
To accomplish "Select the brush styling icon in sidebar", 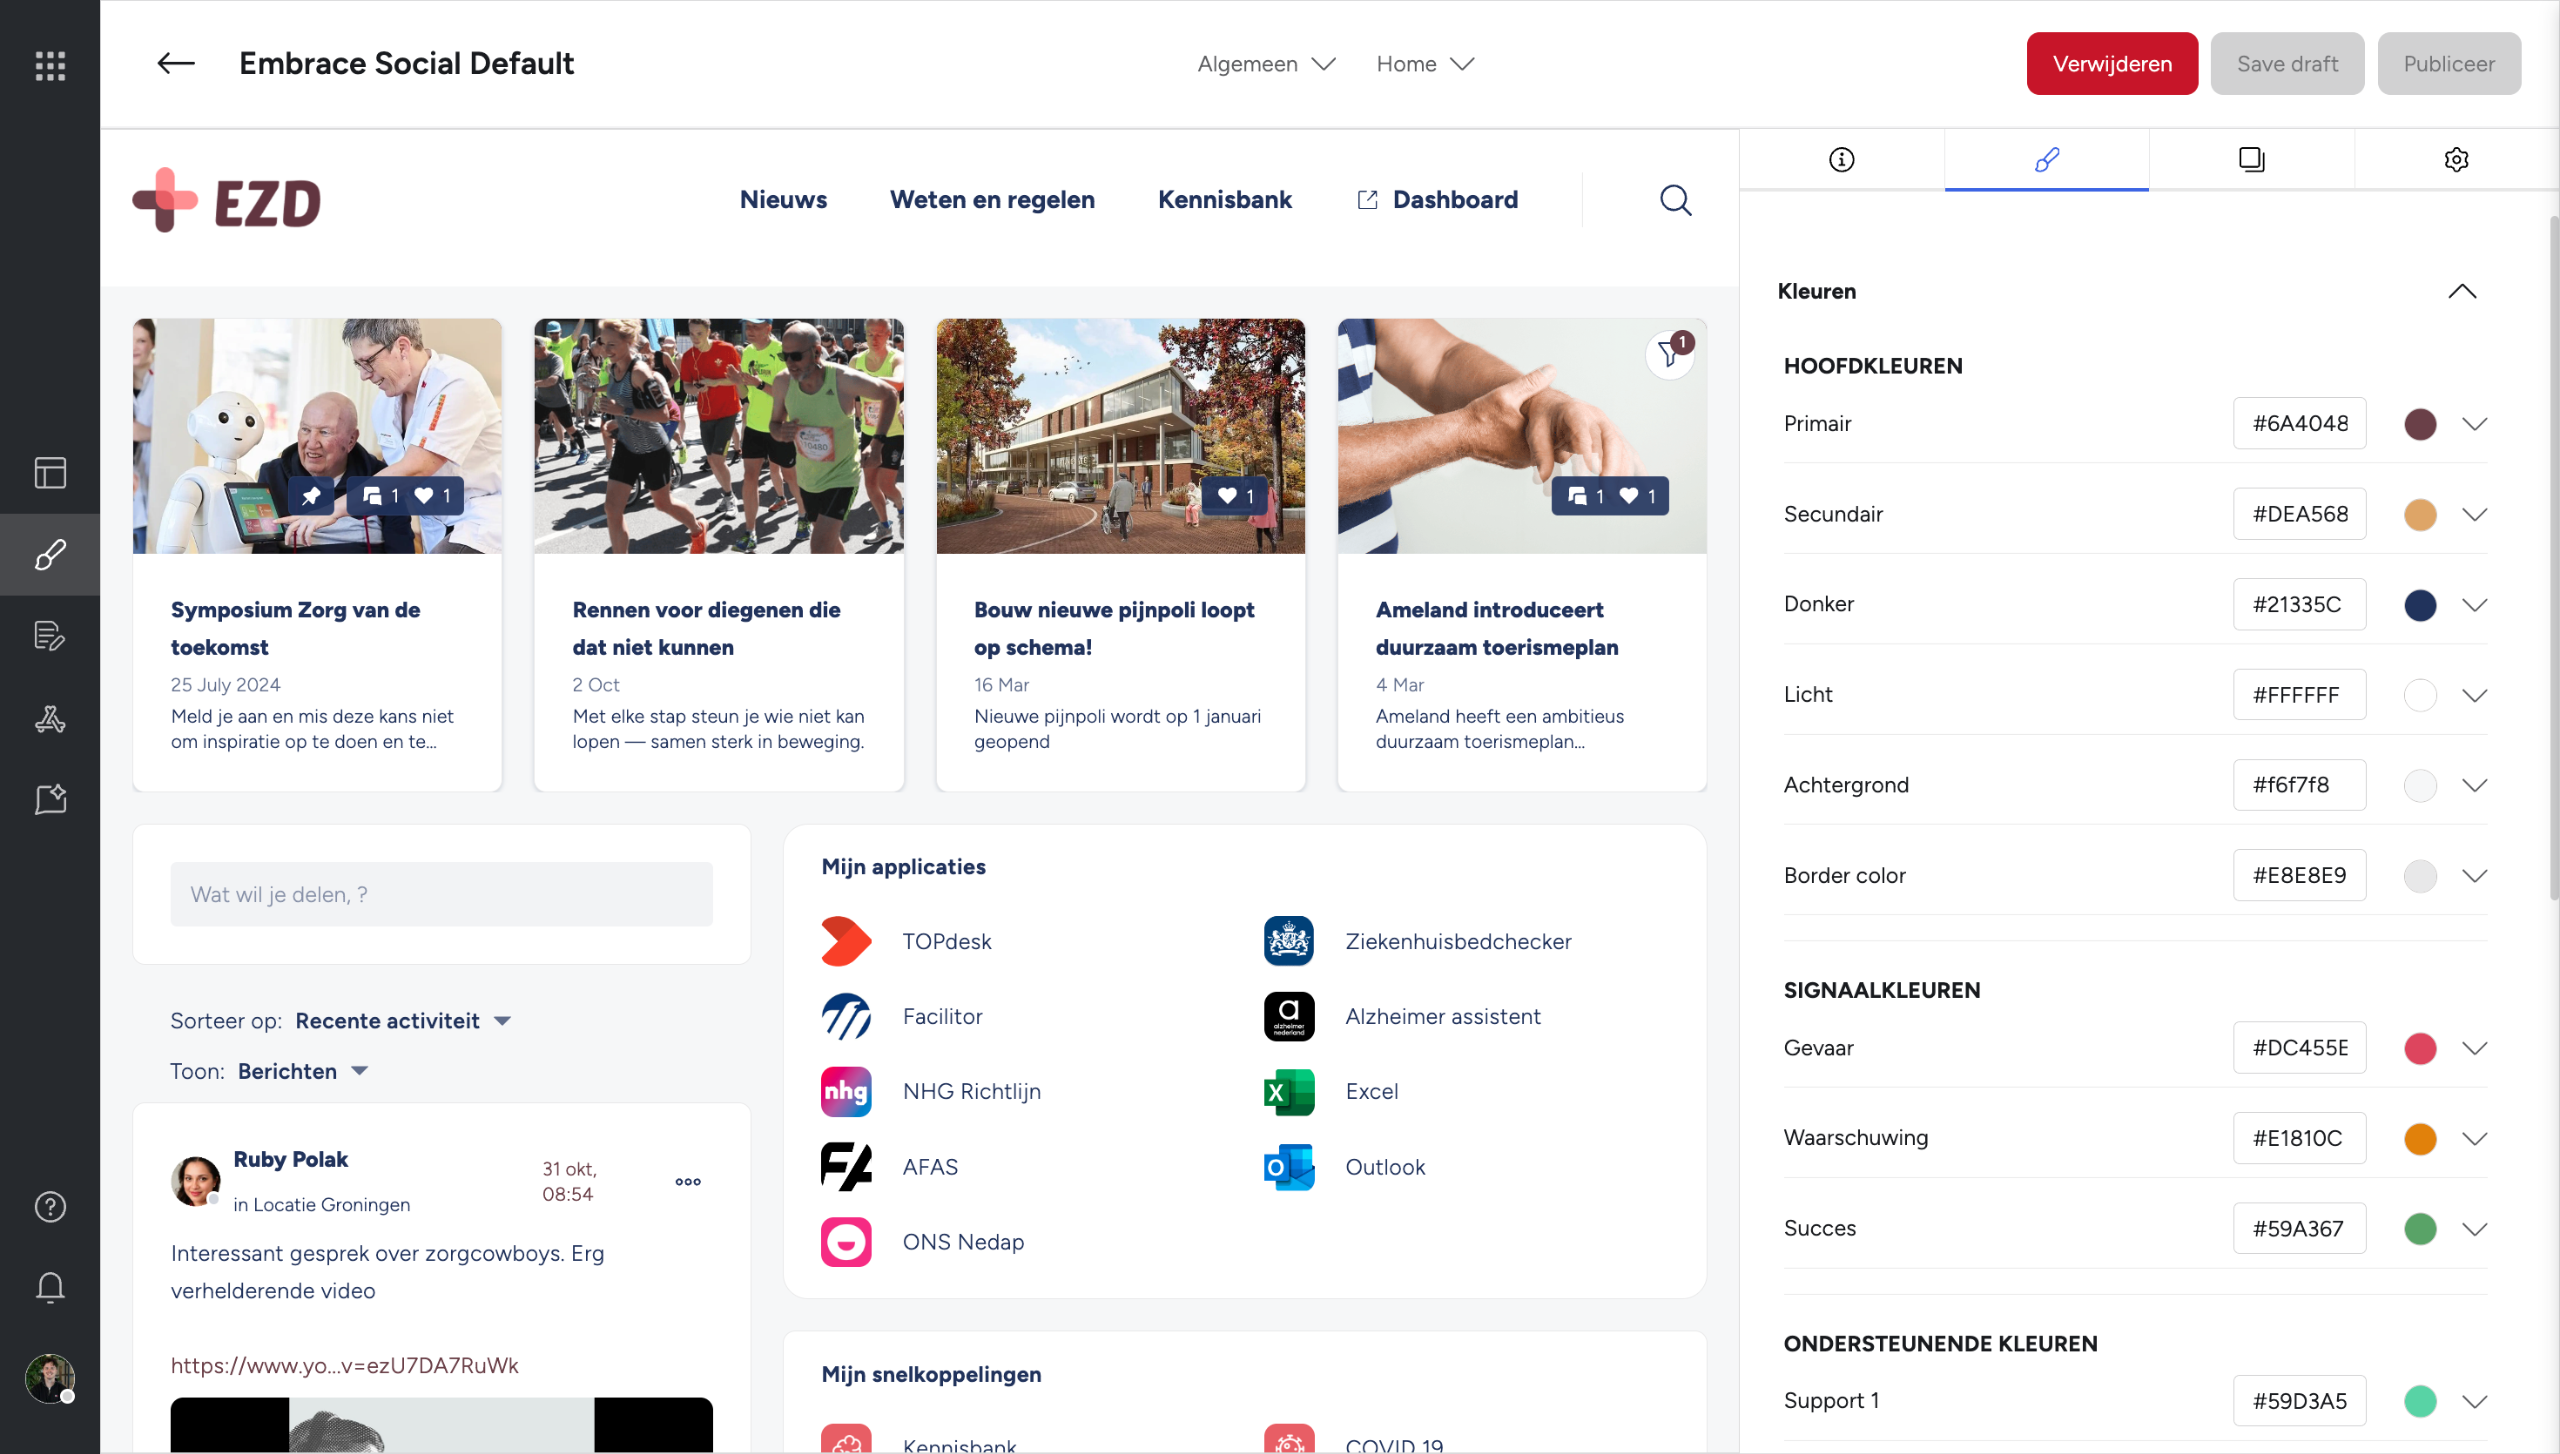I will point(50,554).
